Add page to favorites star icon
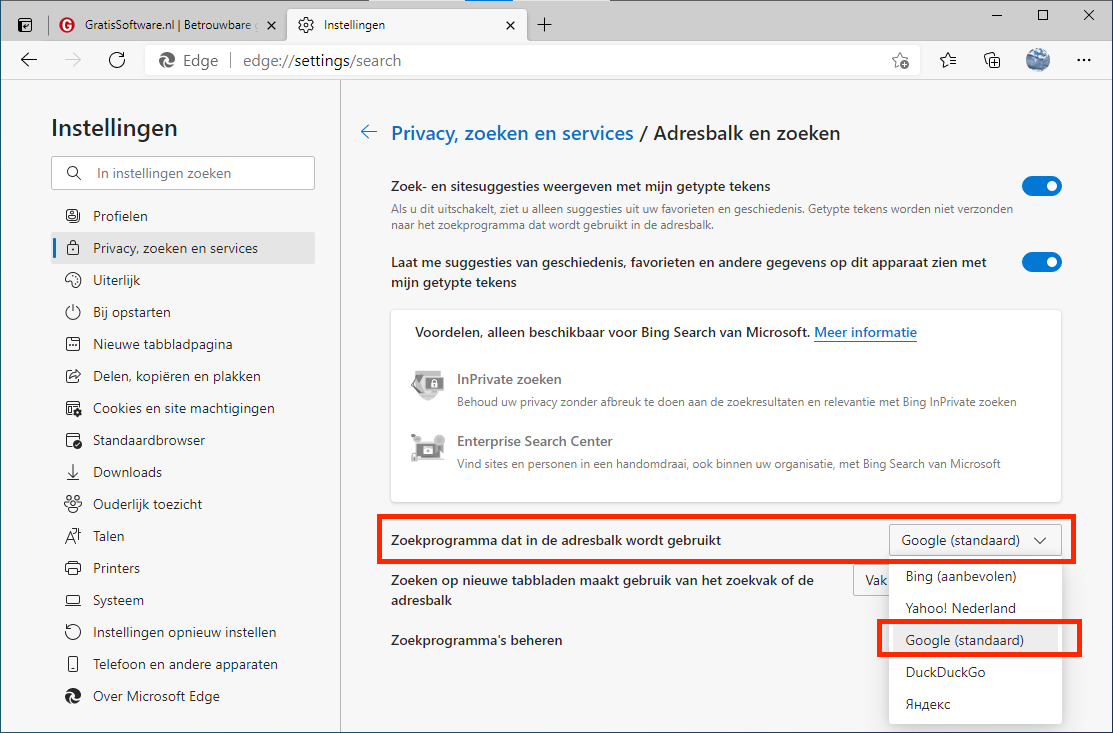Screen dimensions: 1113x733 tap(900, 61)
